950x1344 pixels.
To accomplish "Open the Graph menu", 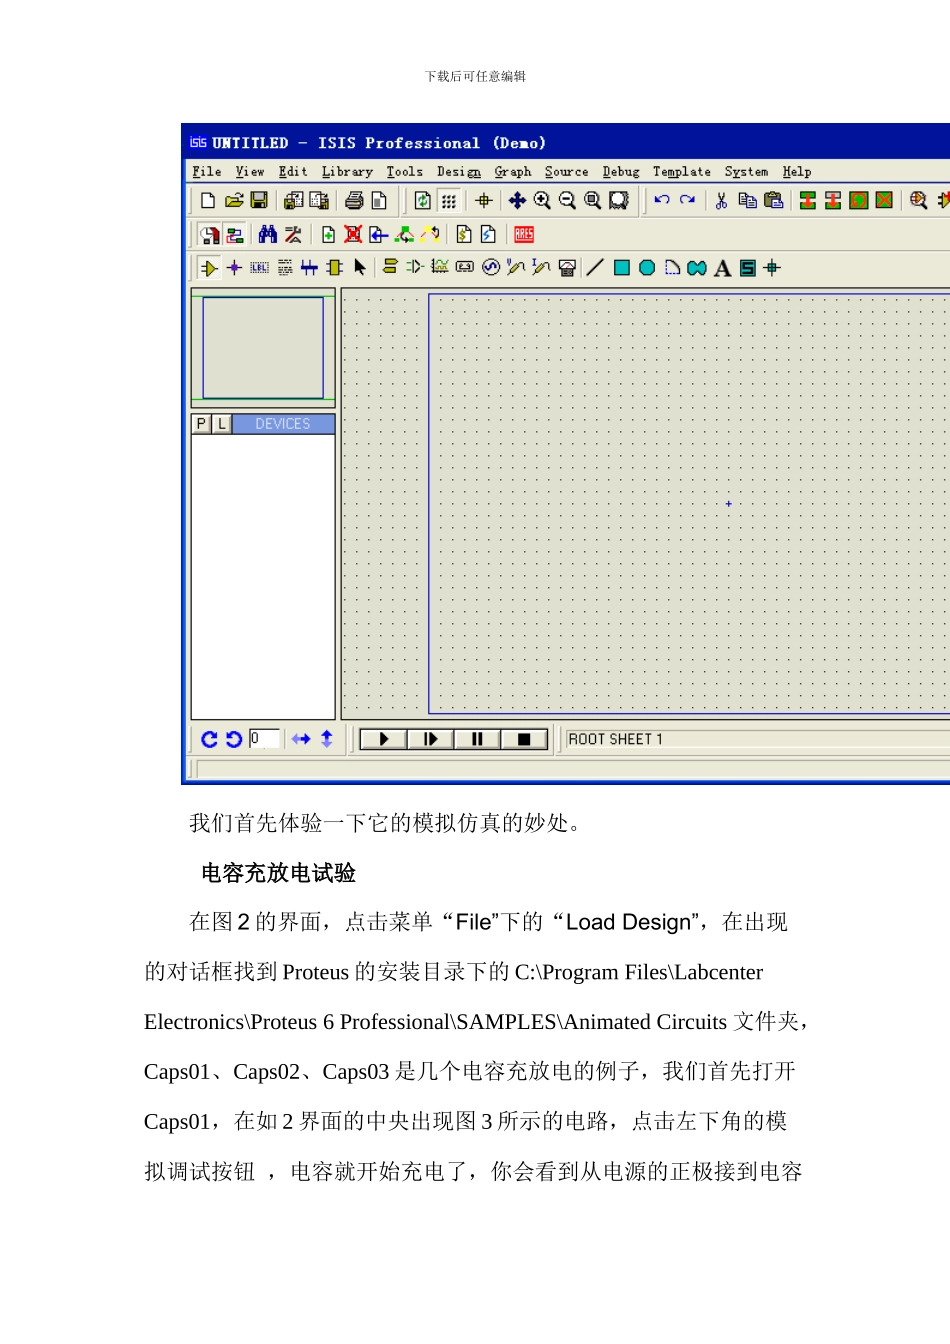I will [x=513, y=172].
